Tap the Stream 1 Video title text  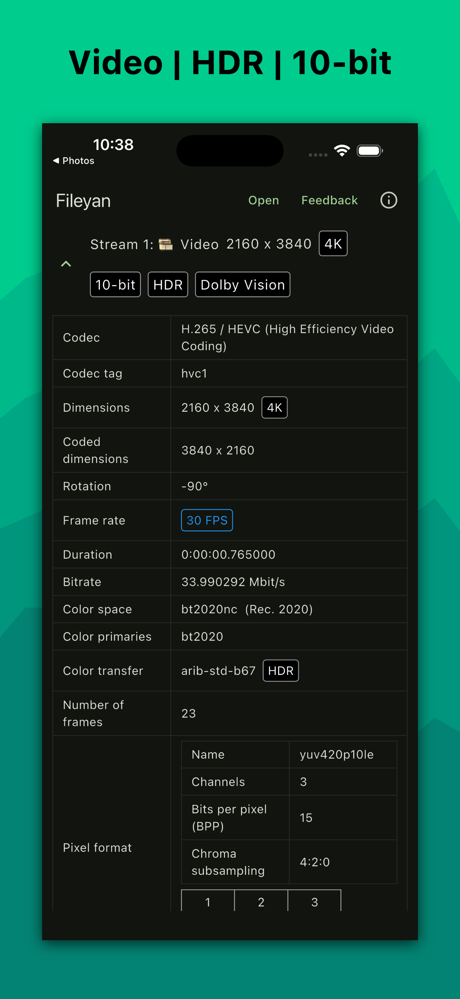201,244
